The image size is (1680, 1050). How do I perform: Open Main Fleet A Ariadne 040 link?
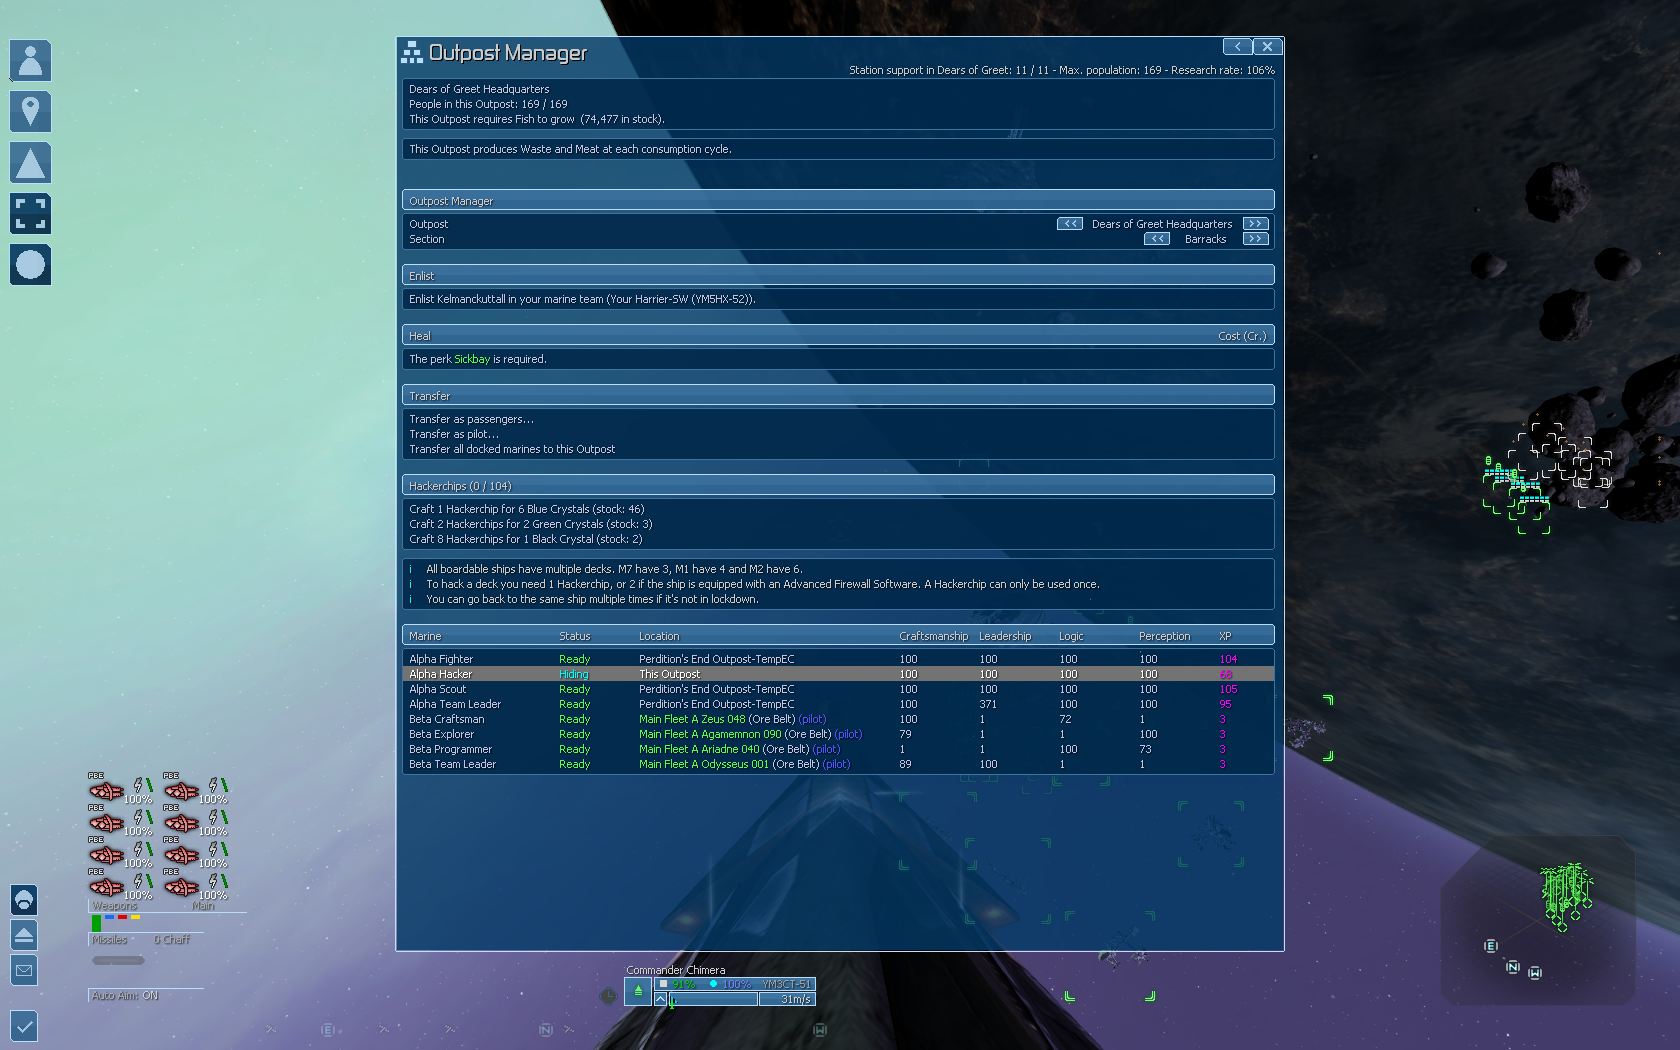pos(699,749)
